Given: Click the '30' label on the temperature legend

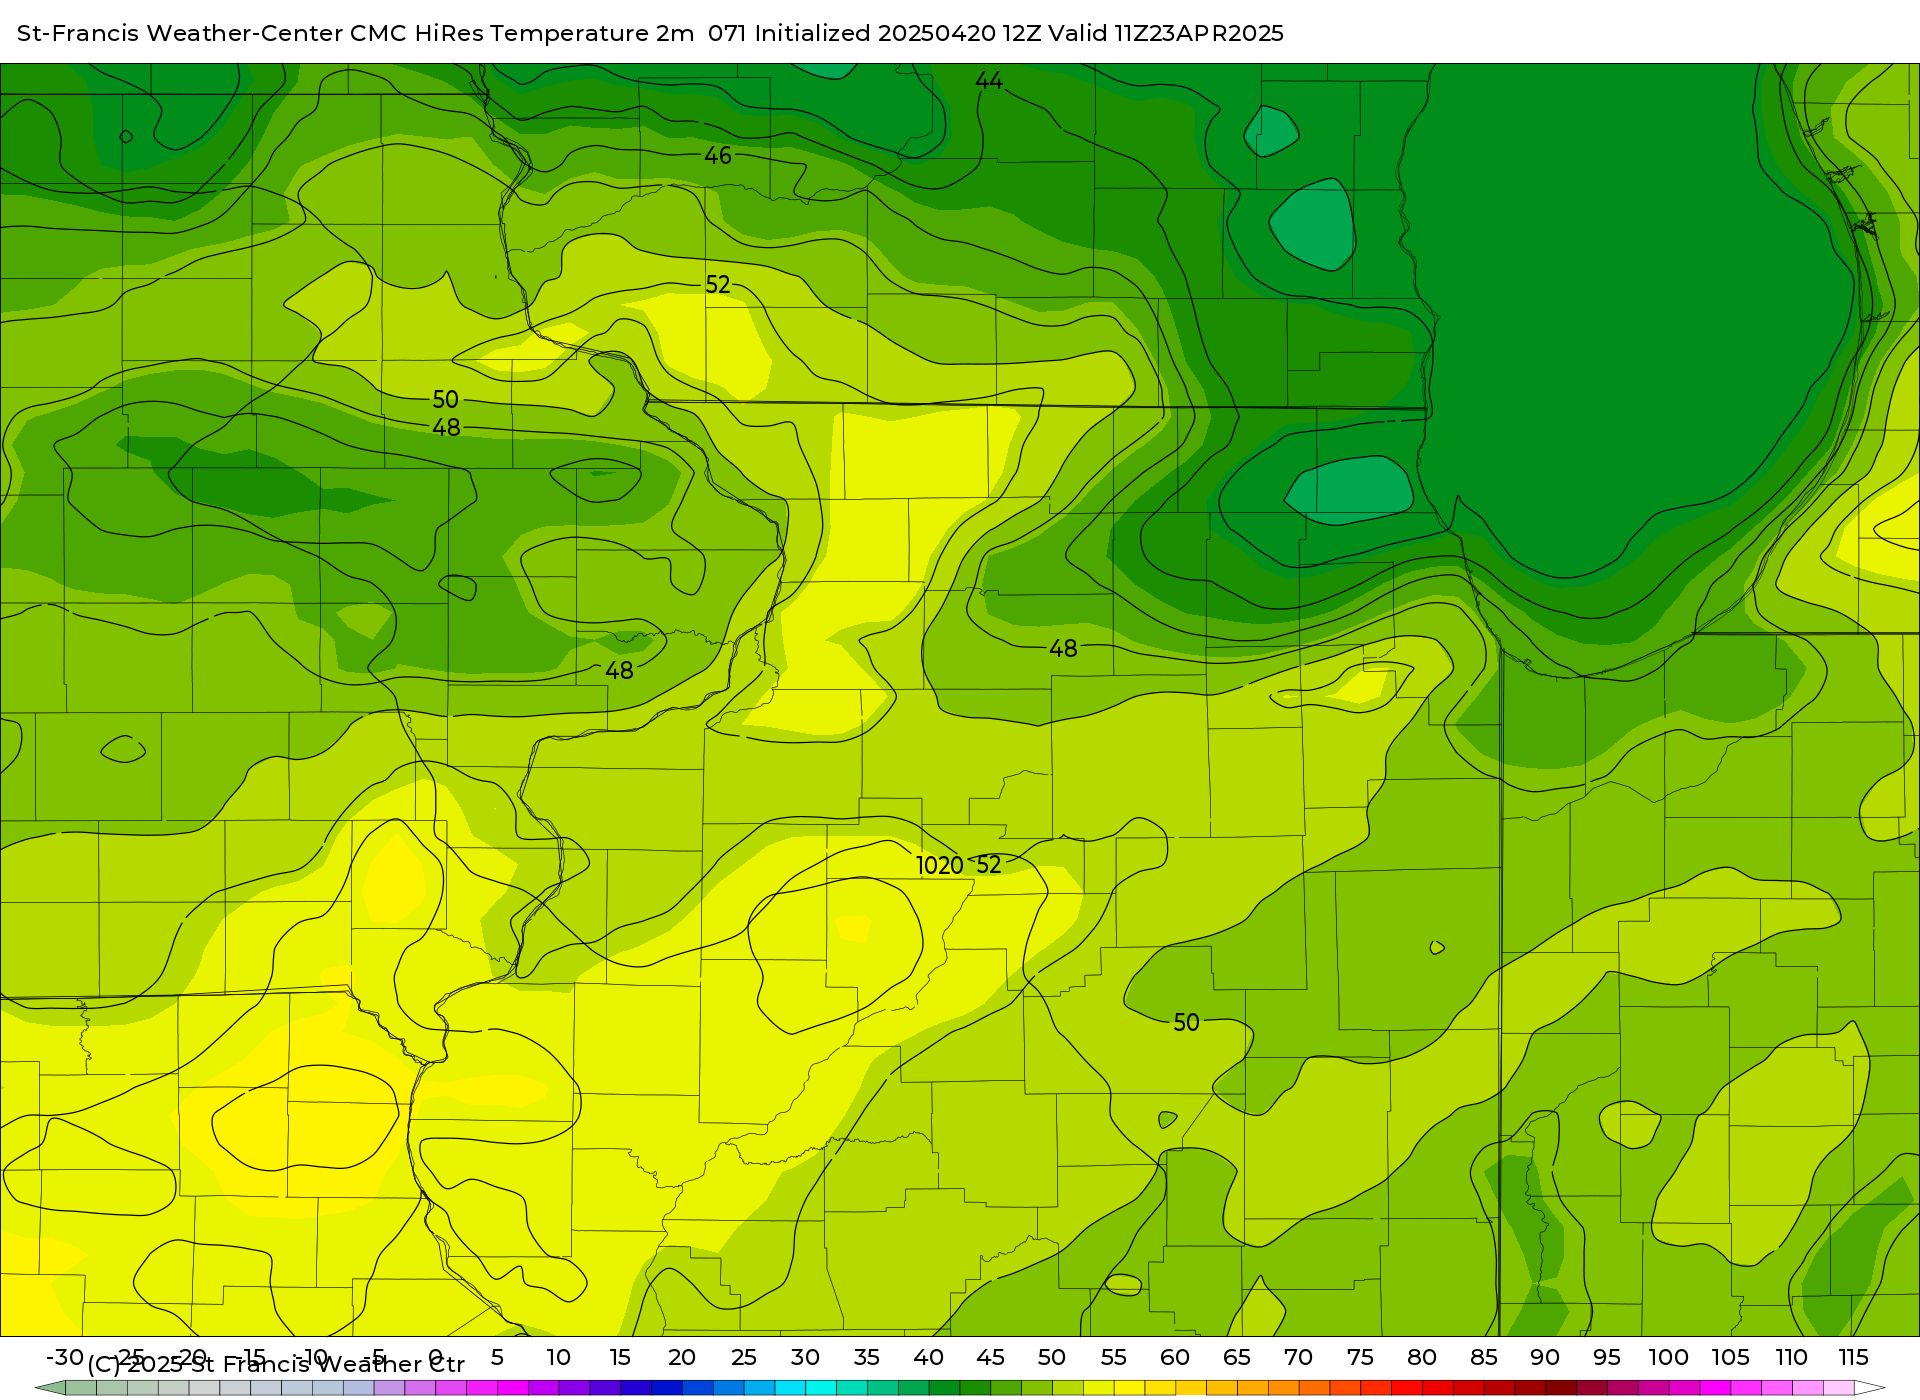Looking at the screenshot, I should (x=805, y=1358).
